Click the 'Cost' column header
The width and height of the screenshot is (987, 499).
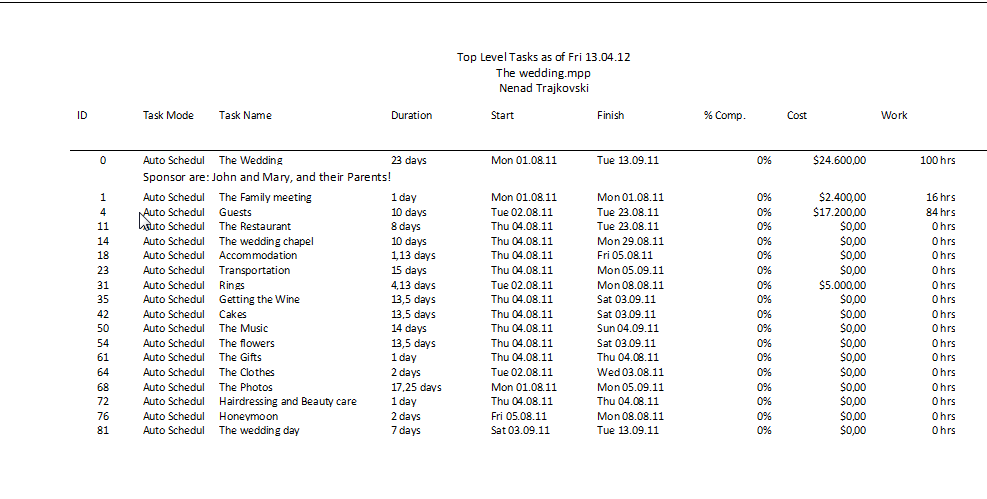point(797,115)
